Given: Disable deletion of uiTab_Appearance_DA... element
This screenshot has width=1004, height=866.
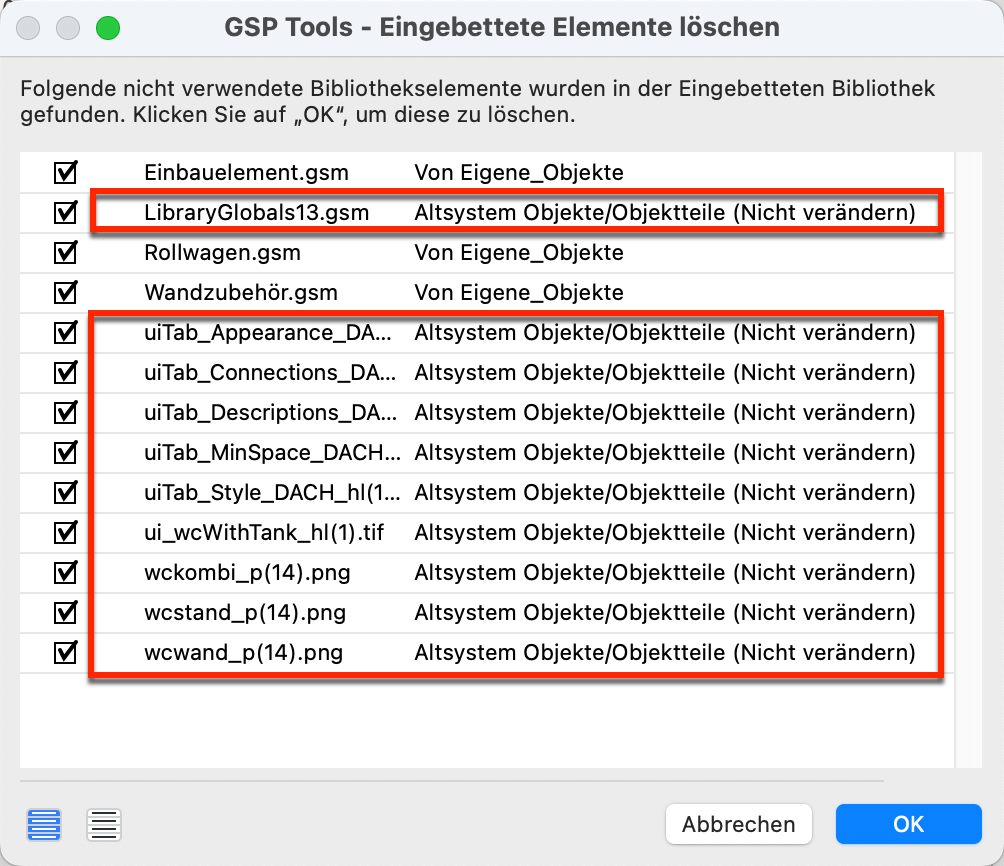Looking at the screenshot, I should point(65,332).
